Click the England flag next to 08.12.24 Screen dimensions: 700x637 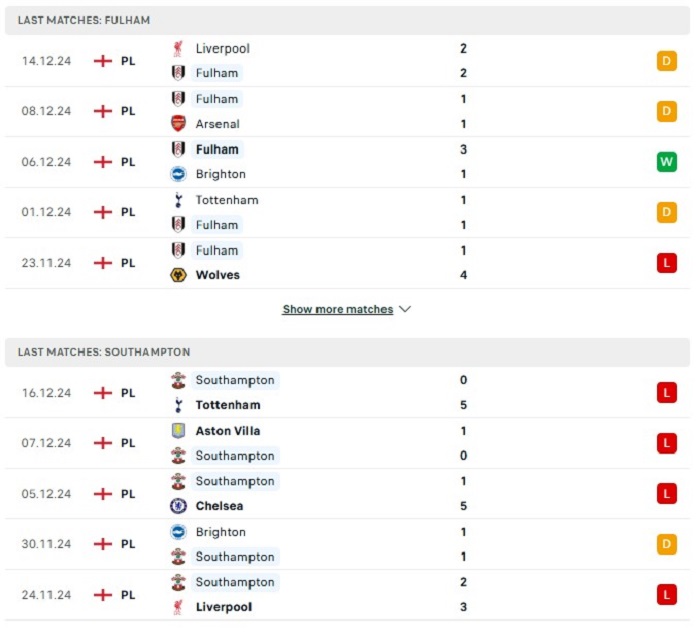pyautogui.click(x=103, y=111)
